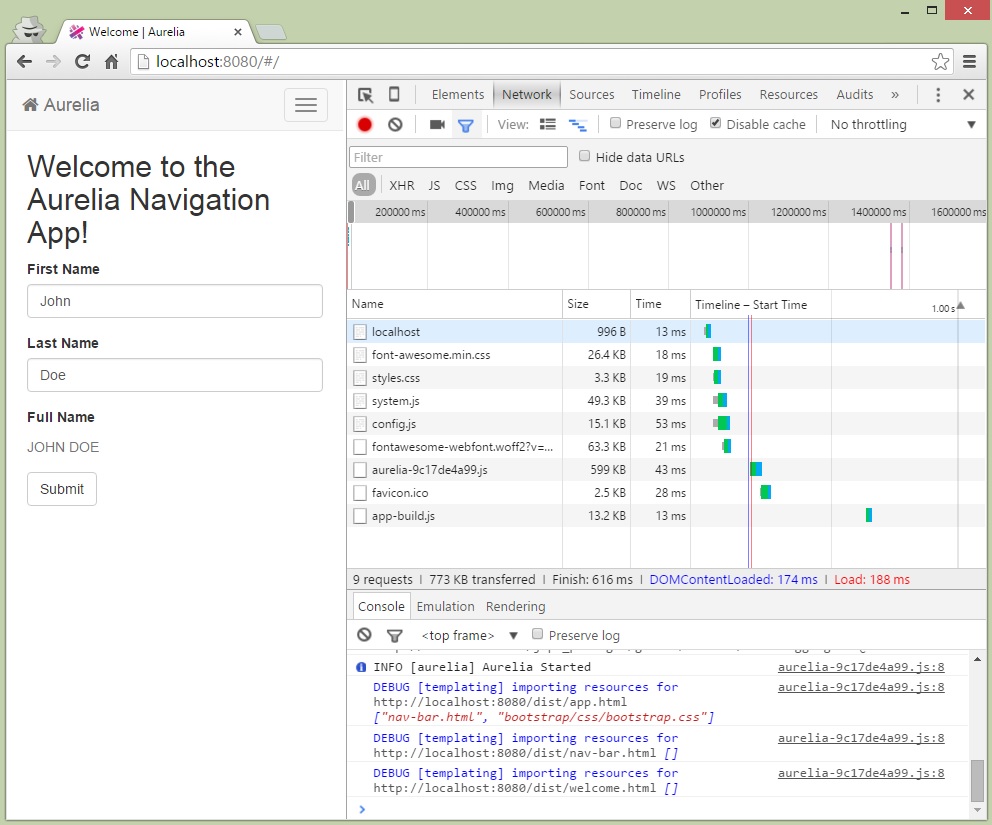
Task: Close the Welcome | Aurelia tab
Action: 238,32
